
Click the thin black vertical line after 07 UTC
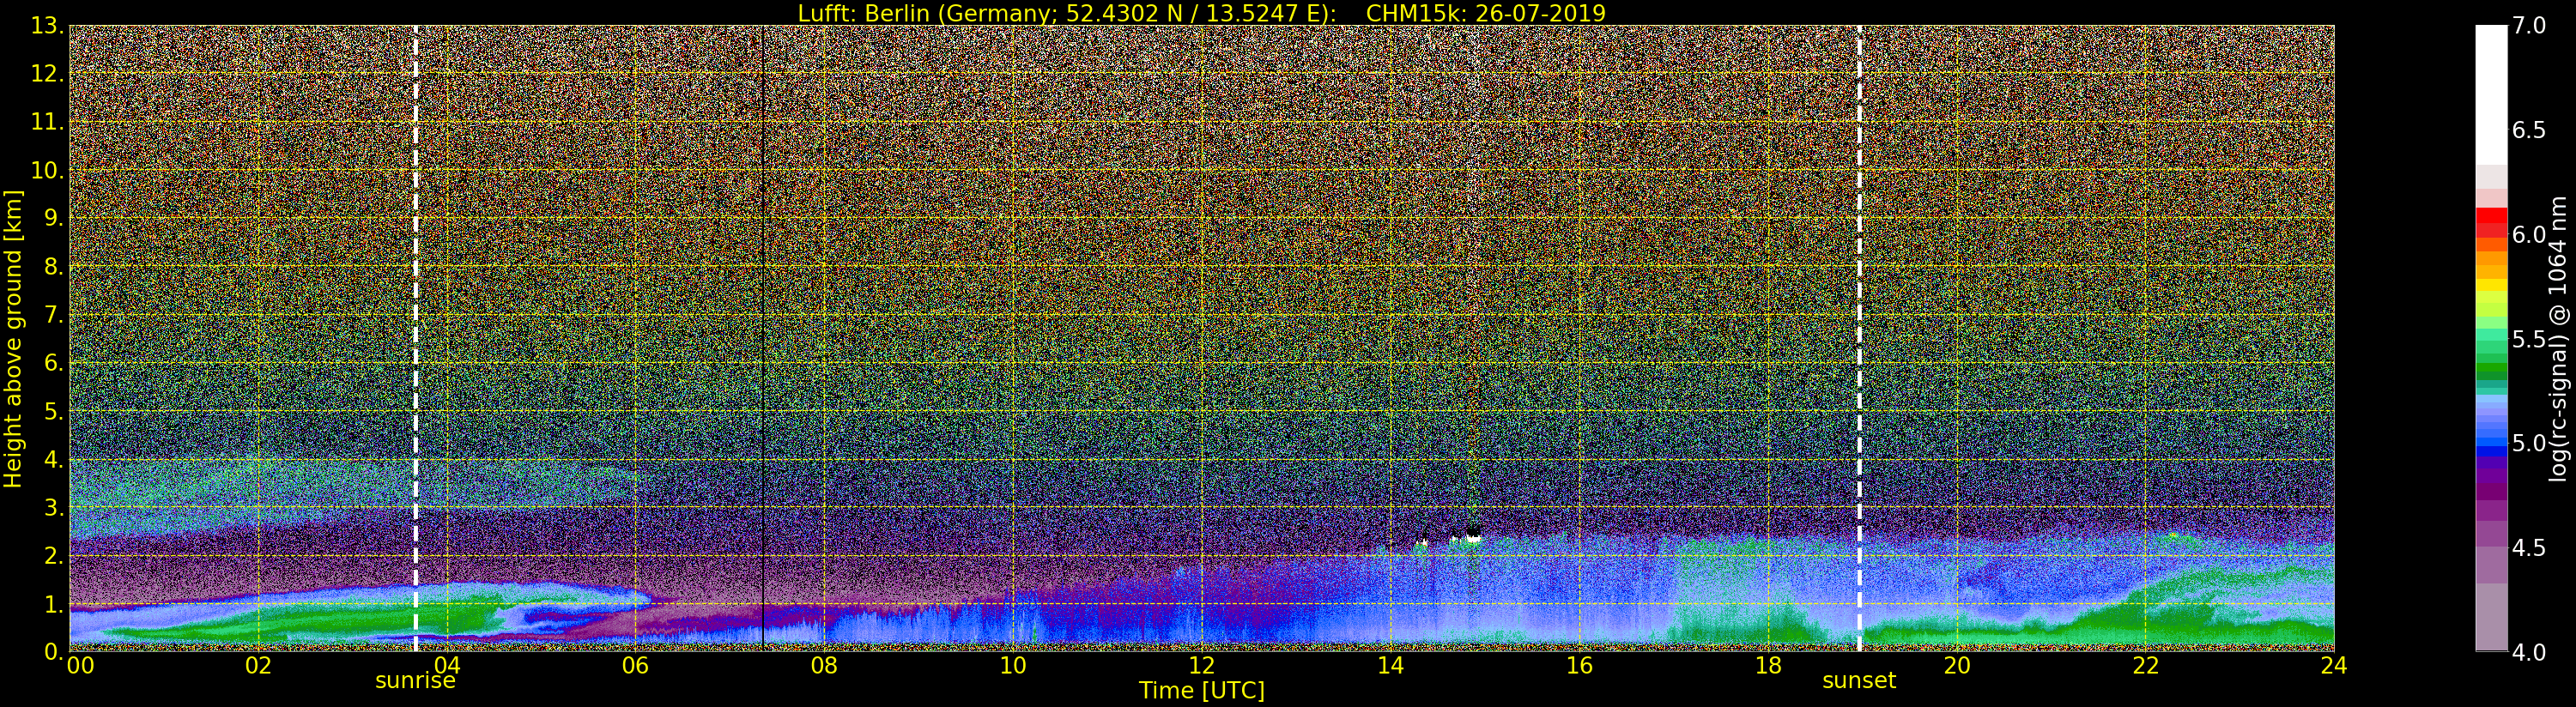click(x=762, y=339)
